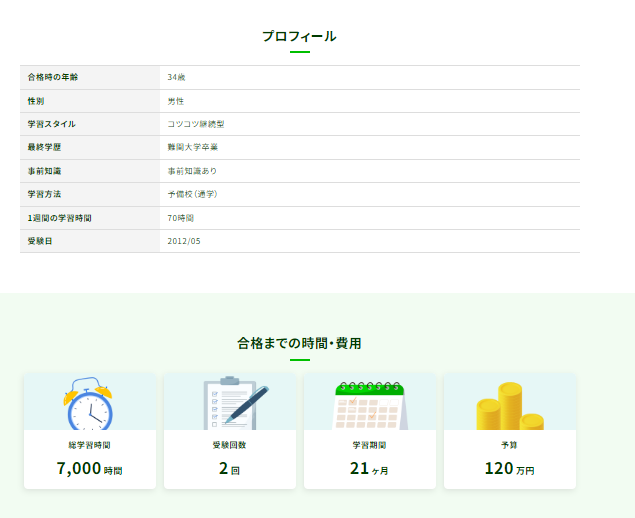Click the 2012/05 value
Viewport: 635px width, 518px height.
[x=184, y=241]
